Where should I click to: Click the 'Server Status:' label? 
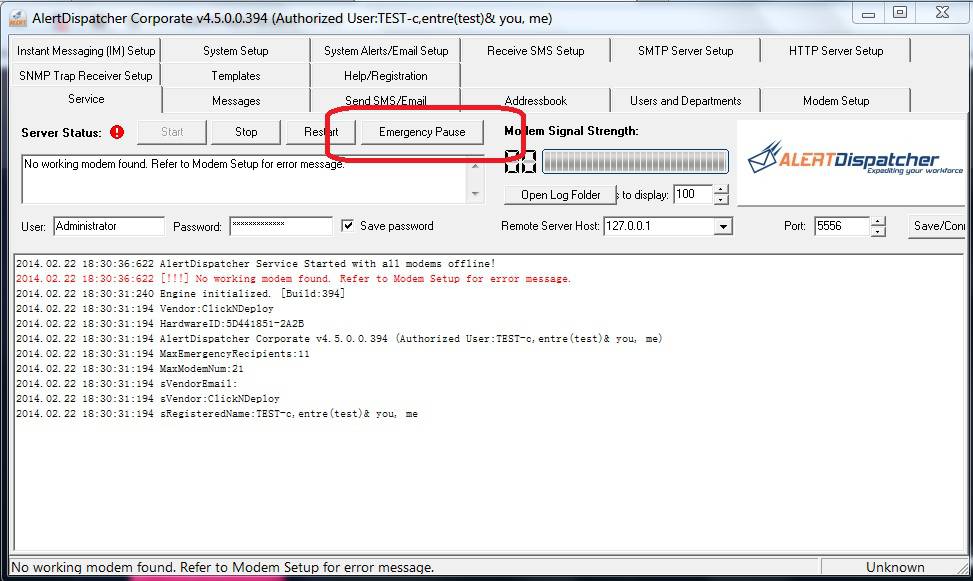61,132
